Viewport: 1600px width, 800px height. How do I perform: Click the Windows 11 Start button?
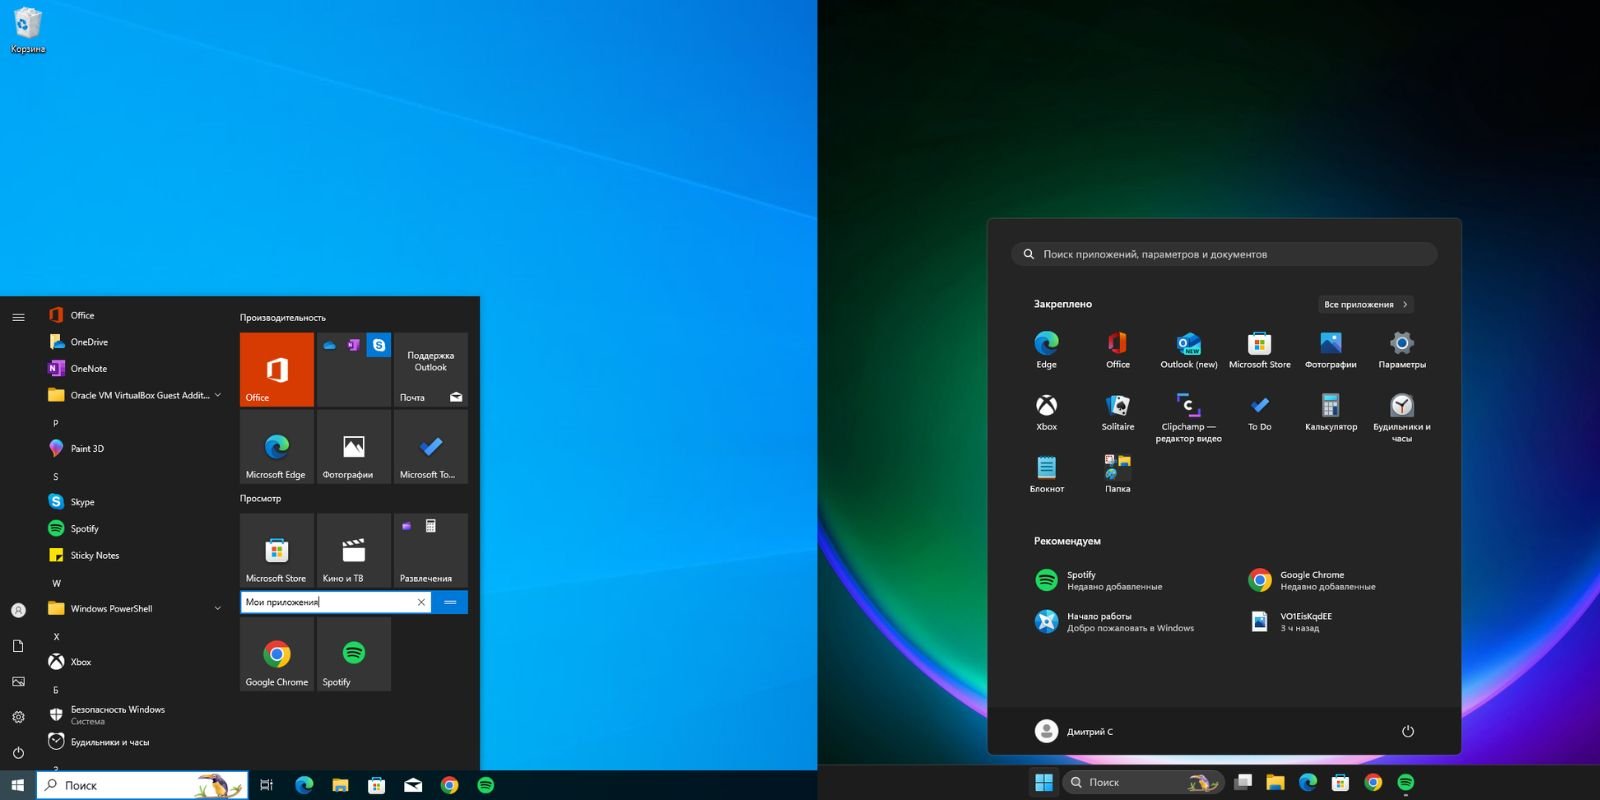[x=1044, y=782]
